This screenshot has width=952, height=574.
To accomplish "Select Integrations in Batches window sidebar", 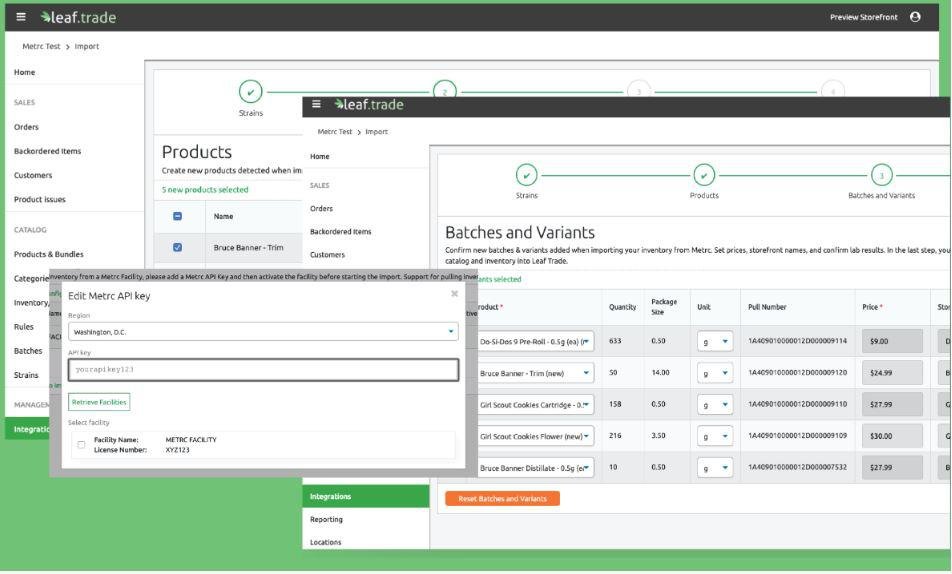I will coord(366,496).
